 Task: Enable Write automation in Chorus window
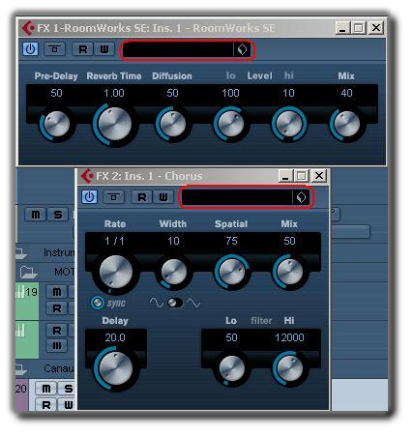(163, 197)
